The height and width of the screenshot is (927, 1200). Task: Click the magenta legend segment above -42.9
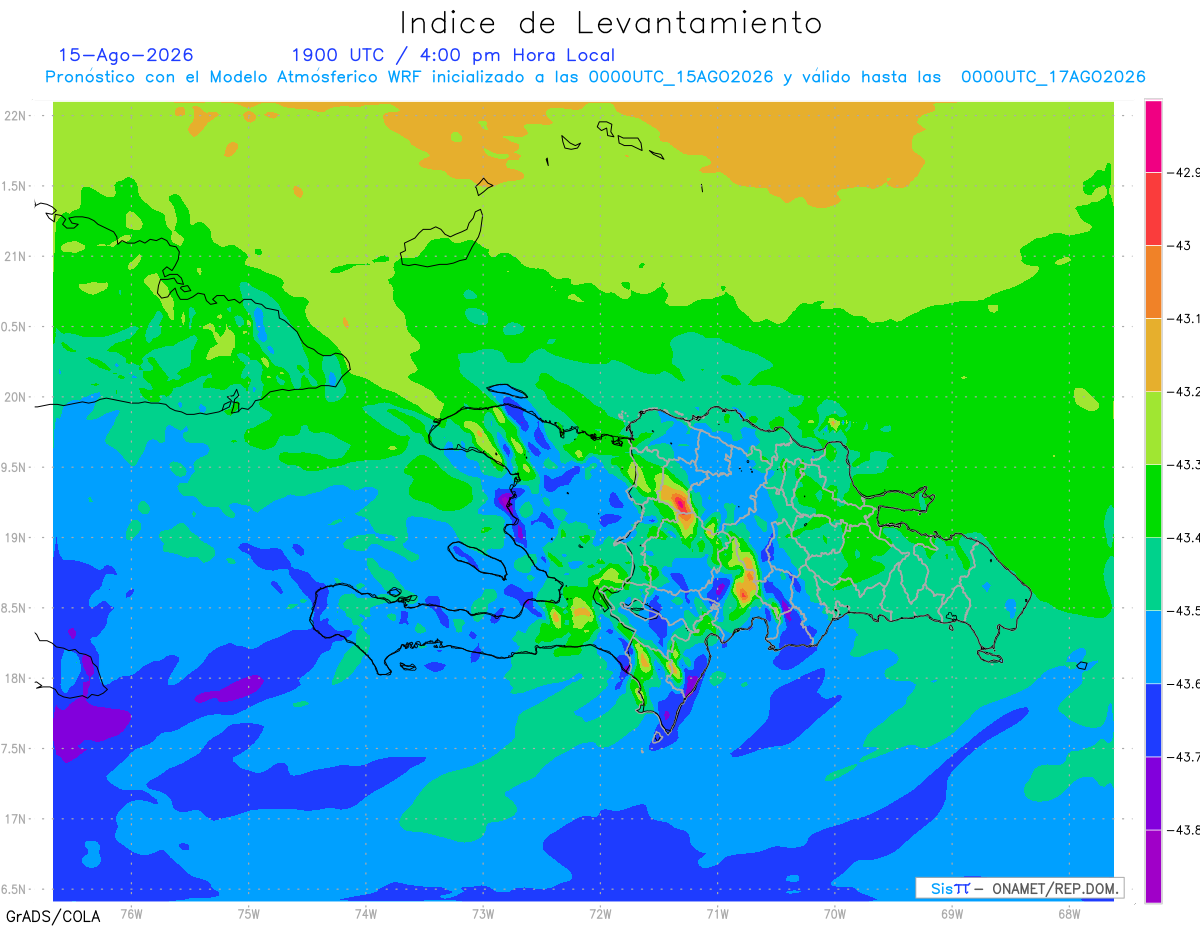coord(1153,136)
